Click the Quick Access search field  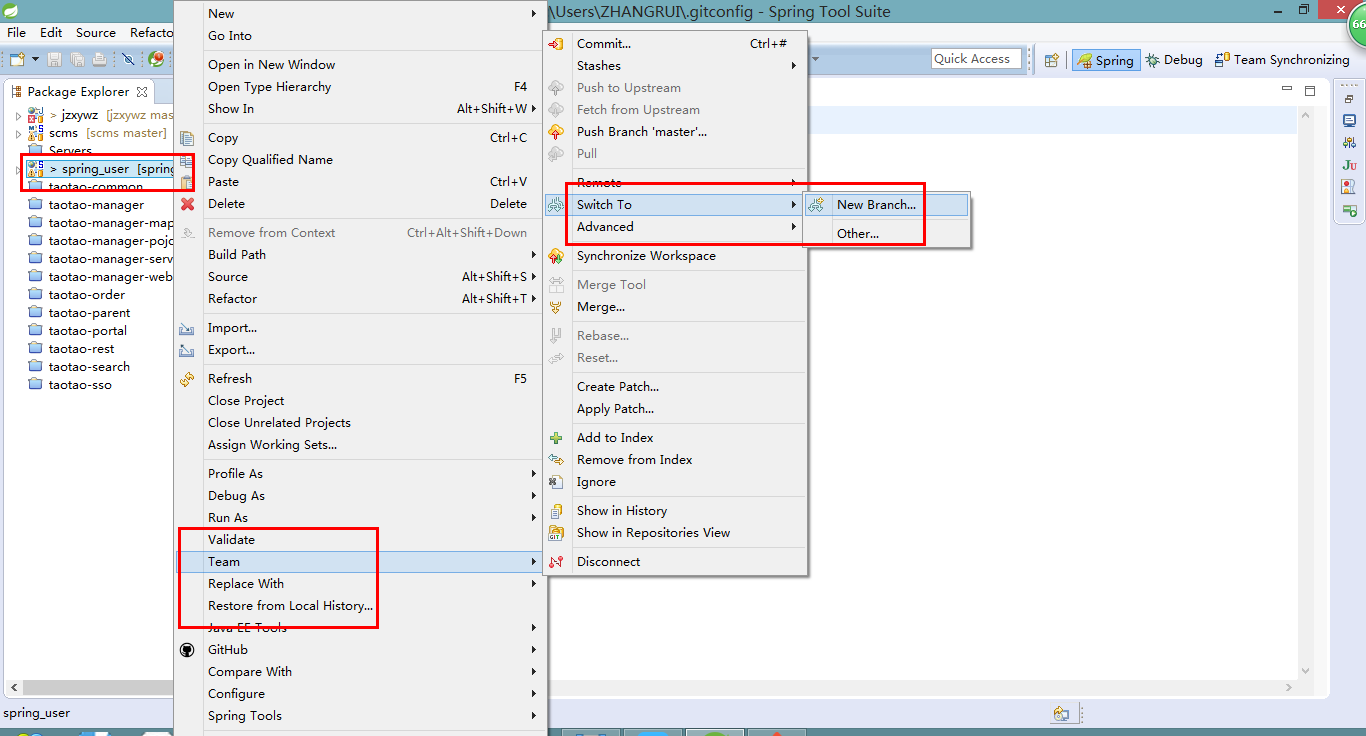pyautogui.click(x=976, y=59)
